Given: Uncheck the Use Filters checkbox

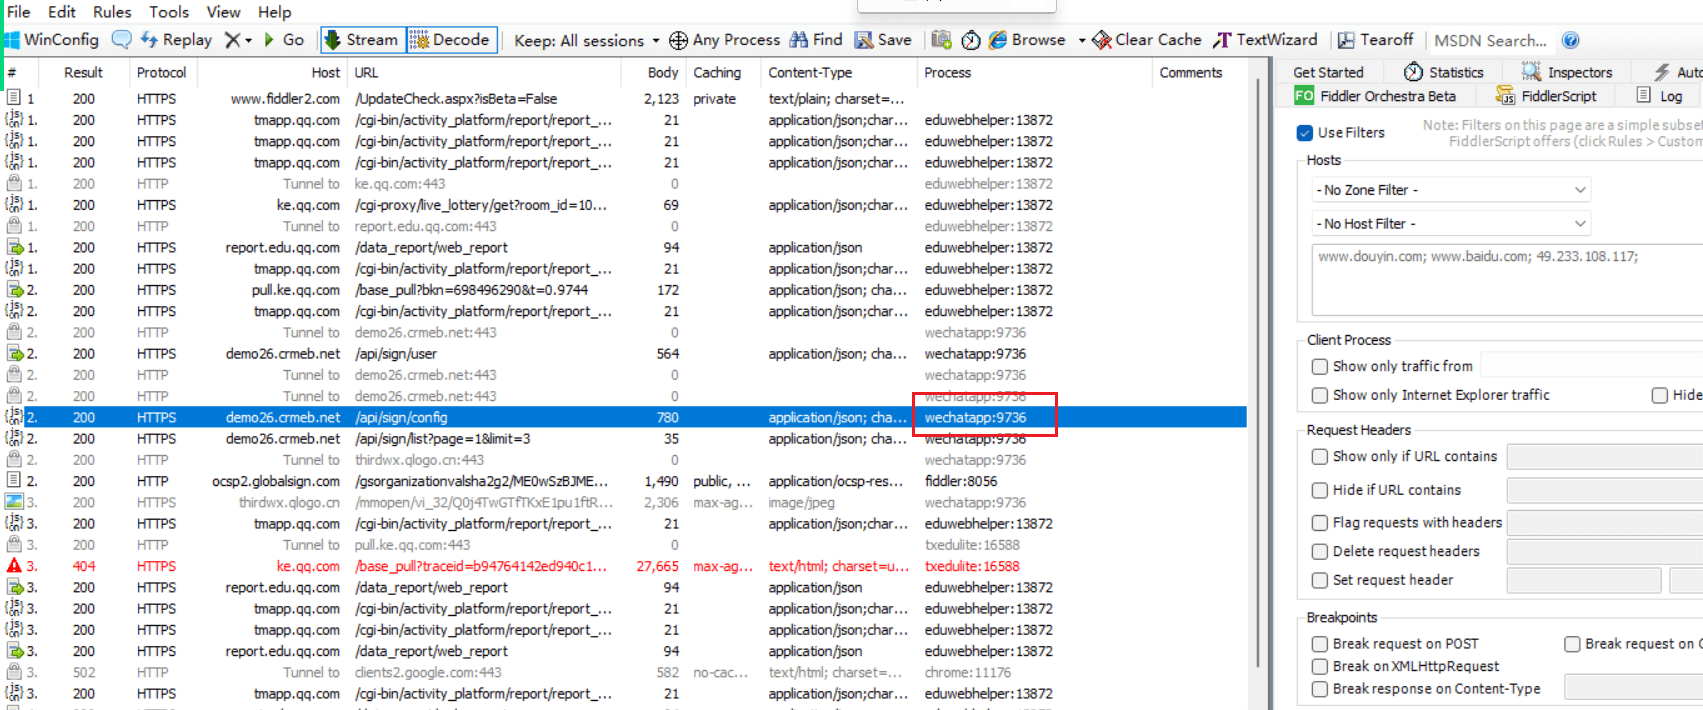Looking at the screenshot, I should coord(1304,133).
